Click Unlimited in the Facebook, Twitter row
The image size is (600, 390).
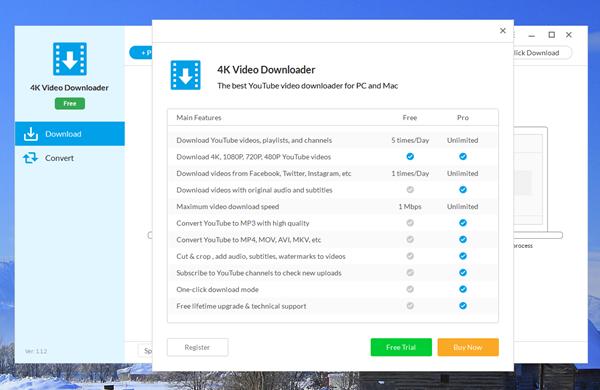(x=463, y=173)
